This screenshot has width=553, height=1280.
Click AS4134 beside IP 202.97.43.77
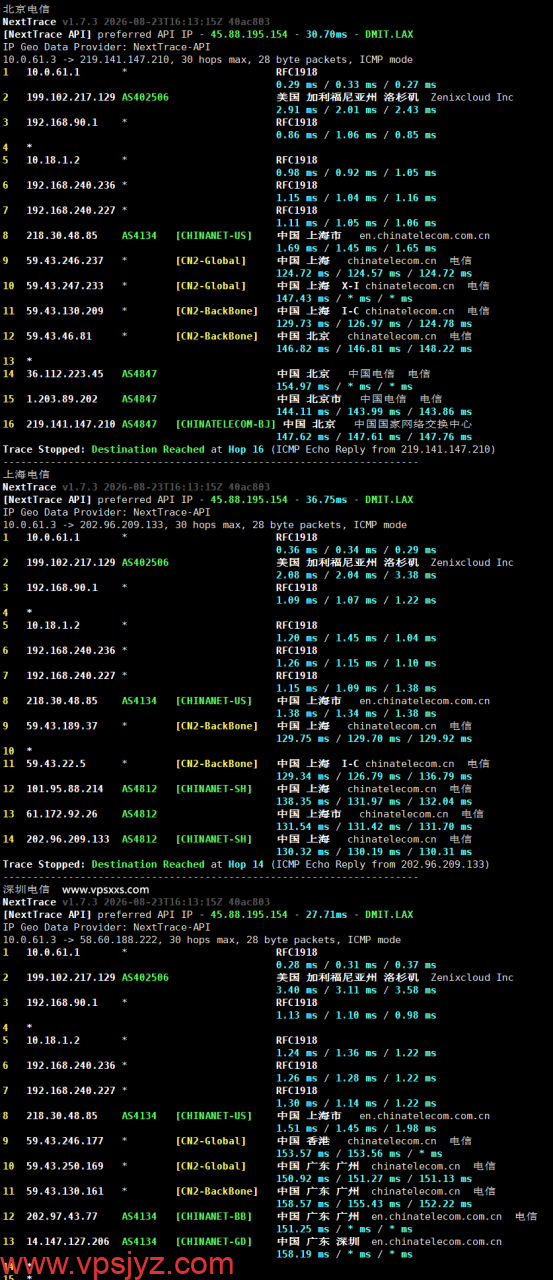(139, 1216)
